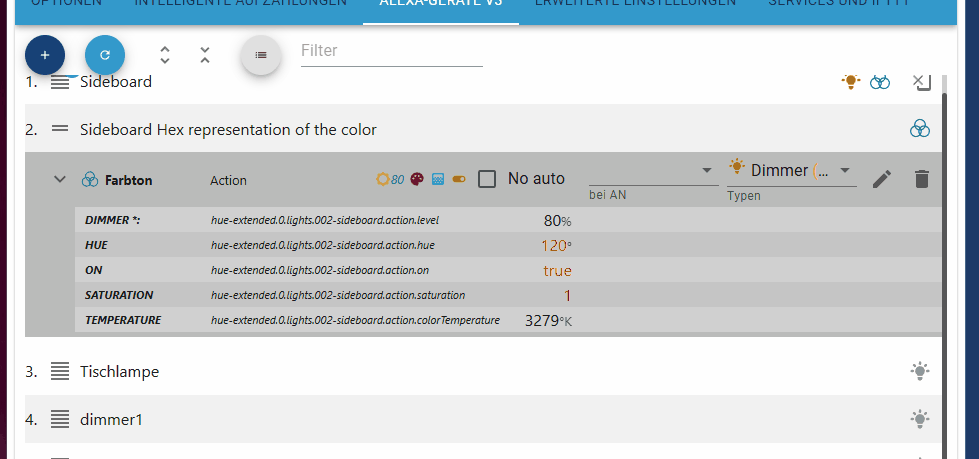This screenshot has width=979, height=459.
Task: Open the bei AN dropdown
Action: pos(653,171)
